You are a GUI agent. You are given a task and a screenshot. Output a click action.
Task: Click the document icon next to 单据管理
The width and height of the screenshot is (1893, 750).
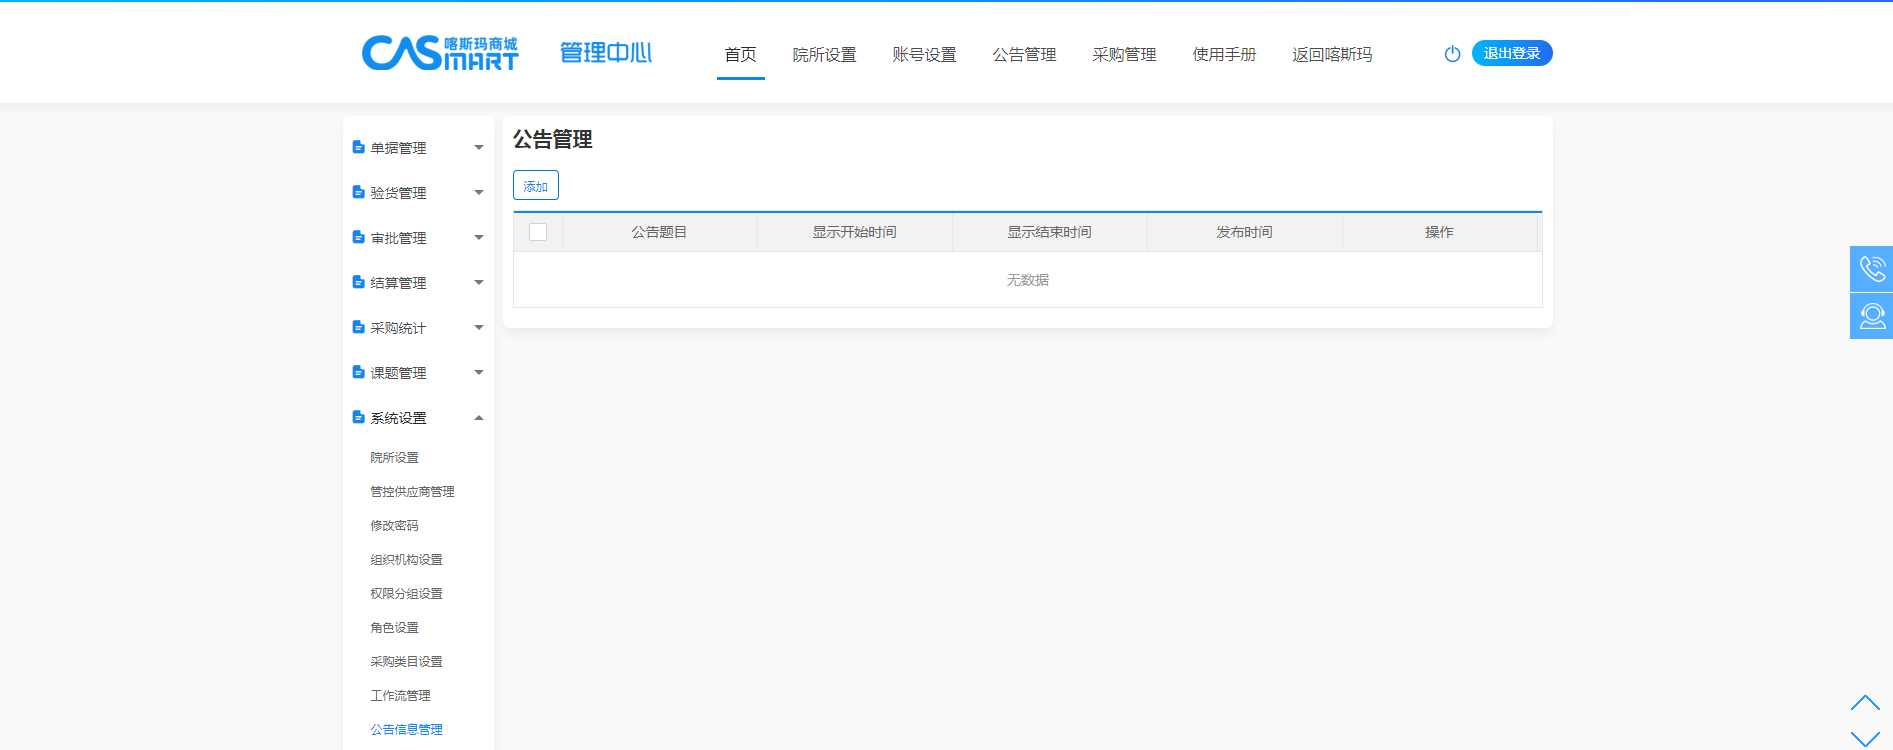click(358, 147)
